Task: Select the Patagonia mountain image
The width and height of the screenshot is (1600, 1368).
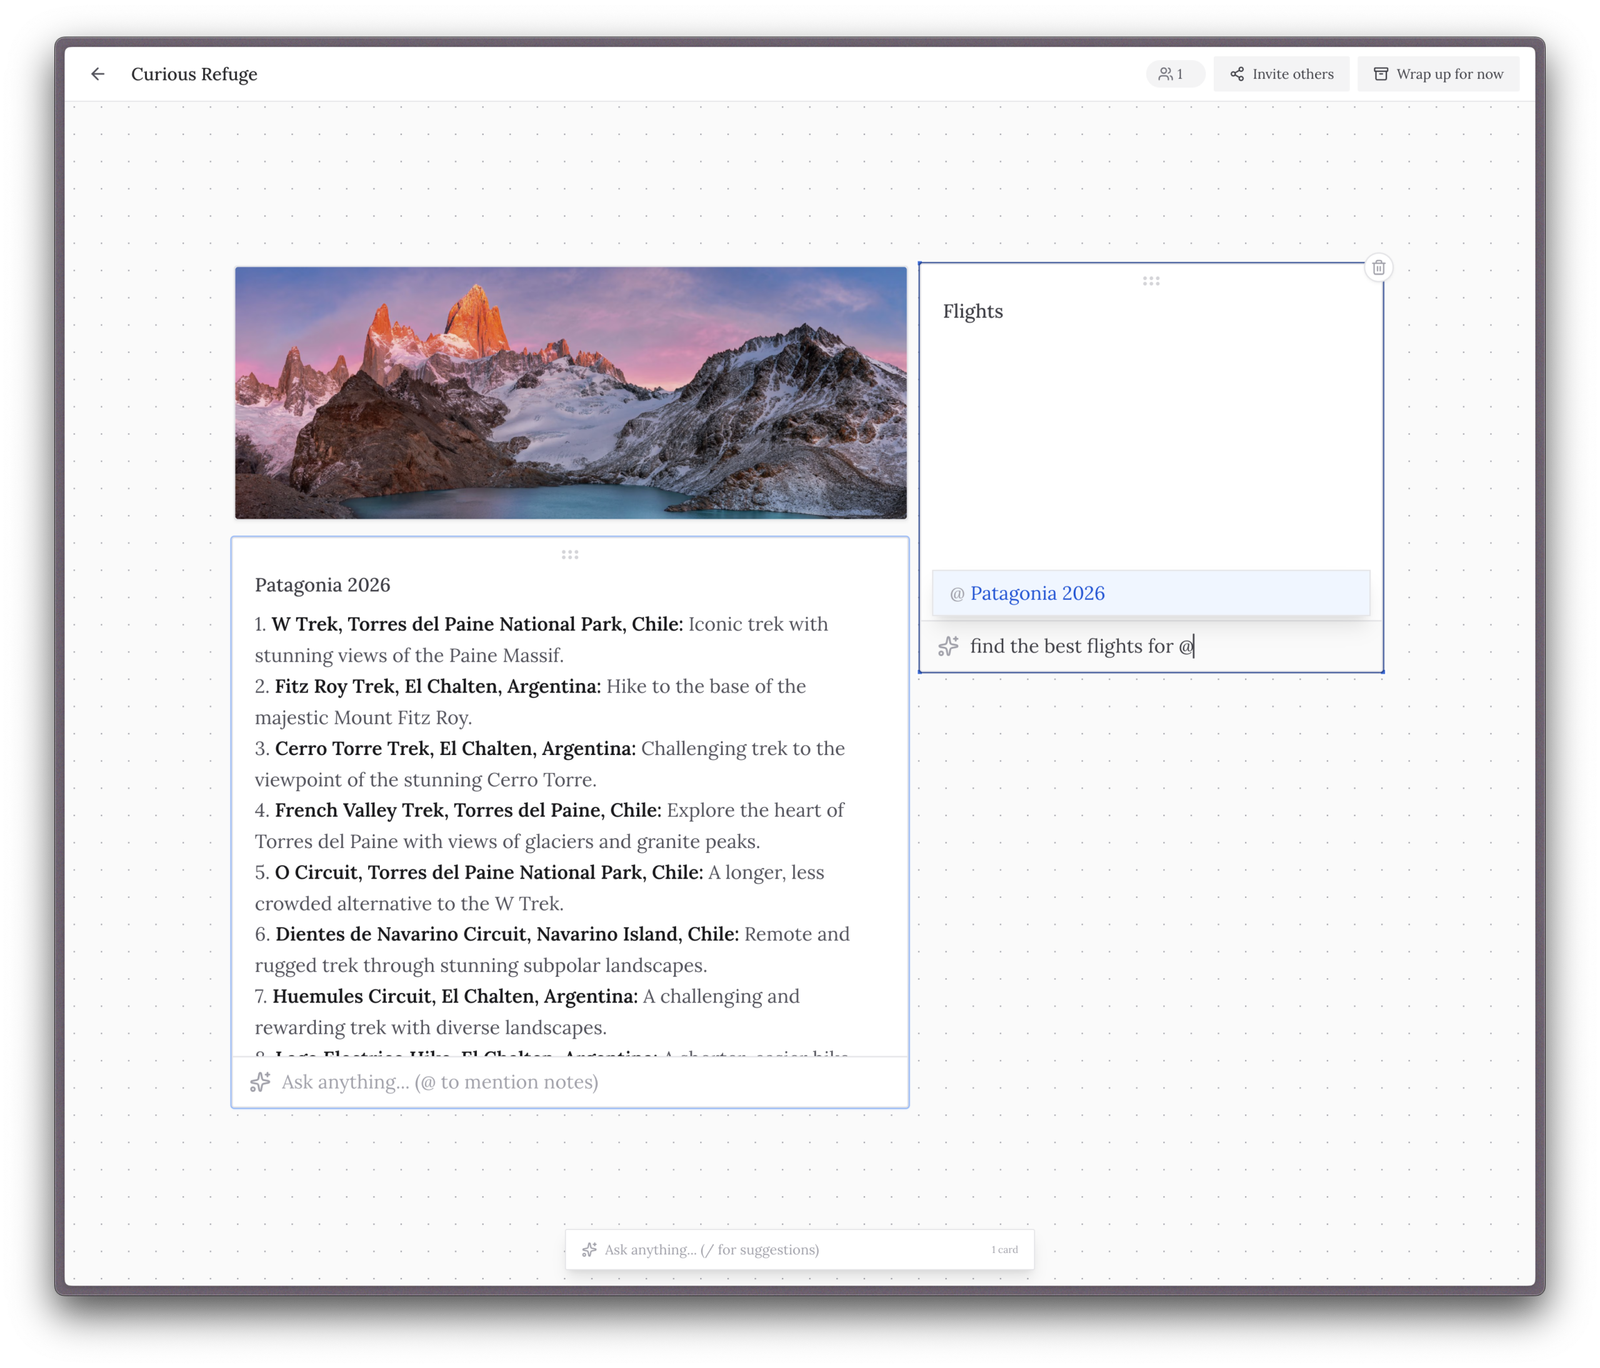Action: [571, 393]
